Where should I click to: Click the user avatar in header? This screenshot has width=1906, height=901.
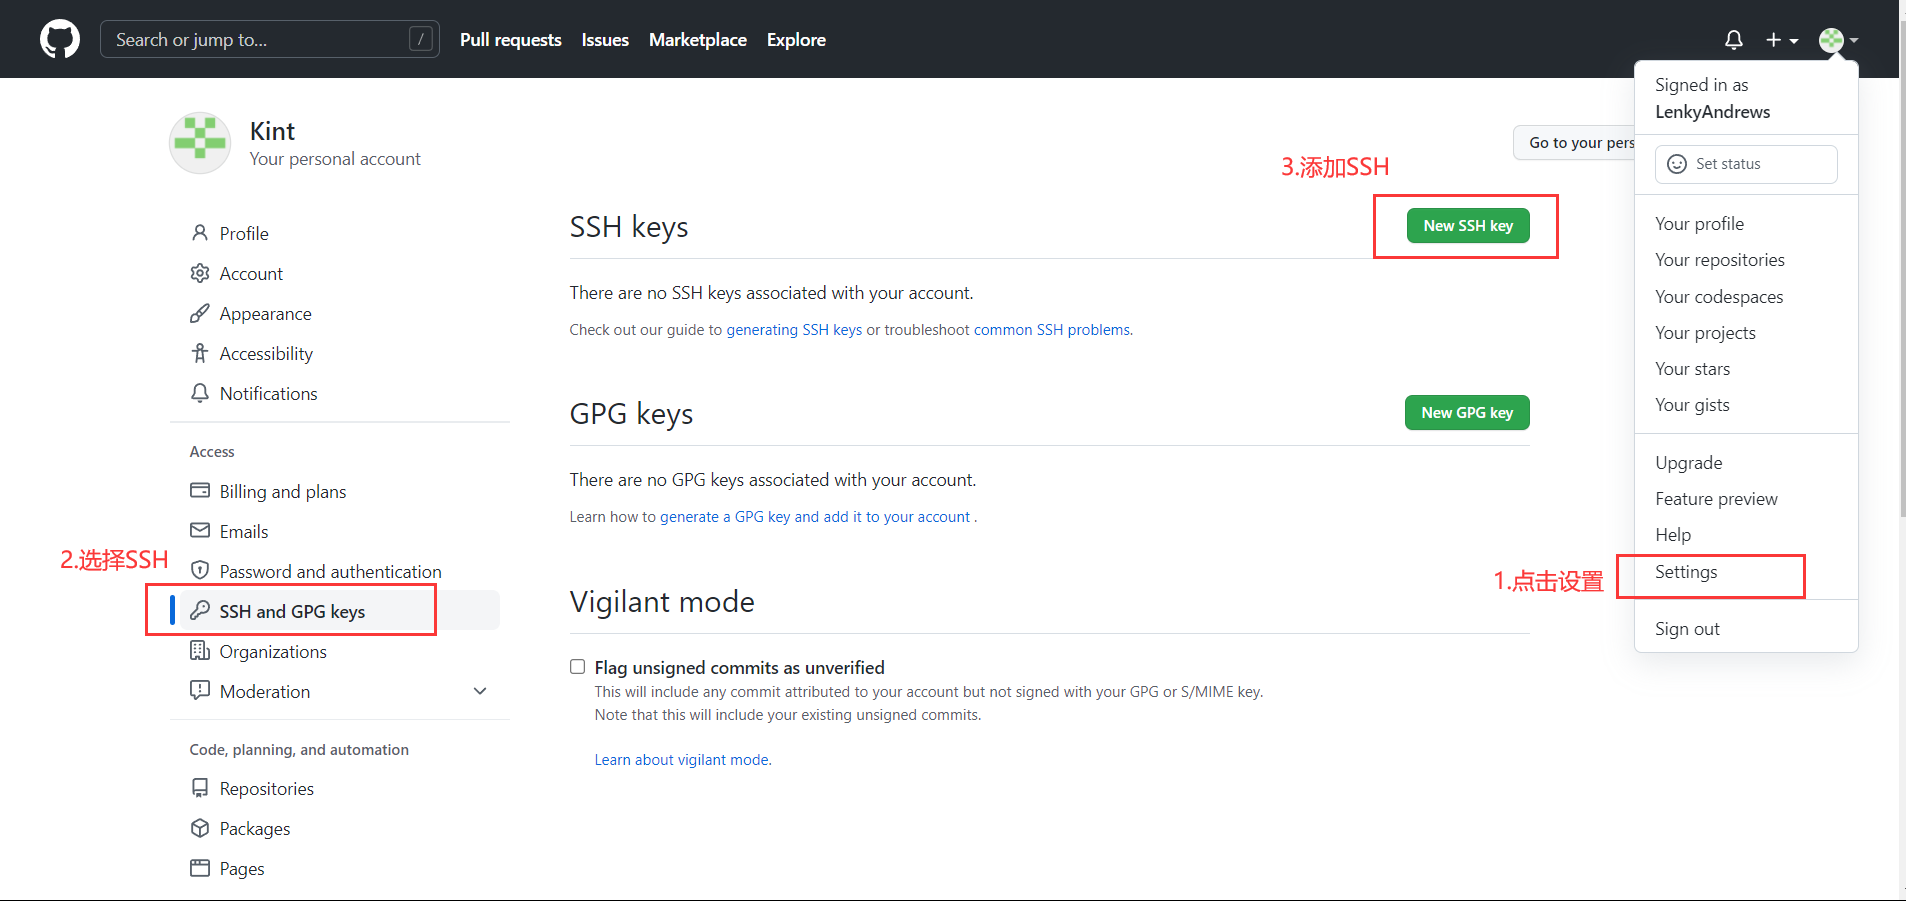click(1831, 40)
